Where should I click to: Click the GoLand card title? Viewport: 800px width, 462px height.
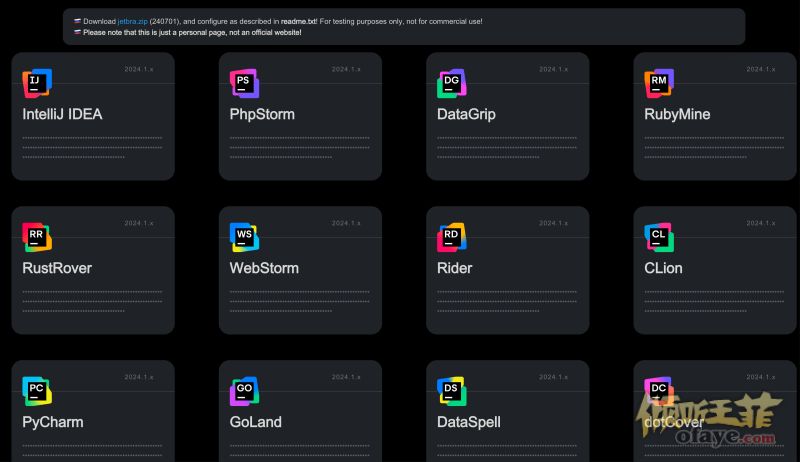pos(255,422)
